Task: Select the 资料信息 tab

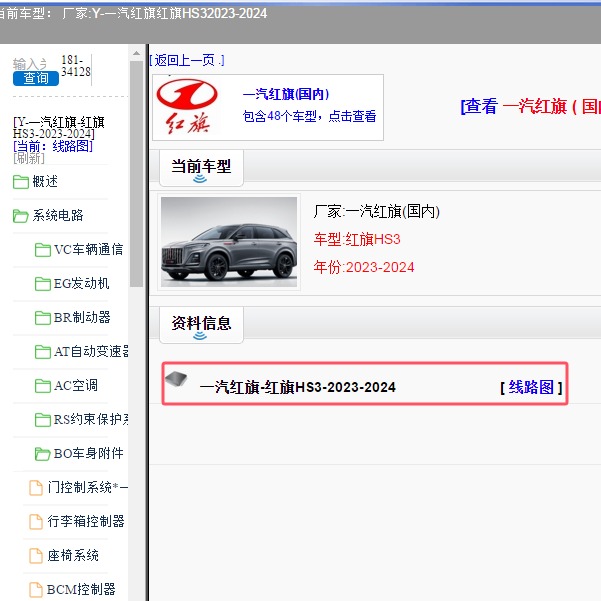Action: [201, 325]
